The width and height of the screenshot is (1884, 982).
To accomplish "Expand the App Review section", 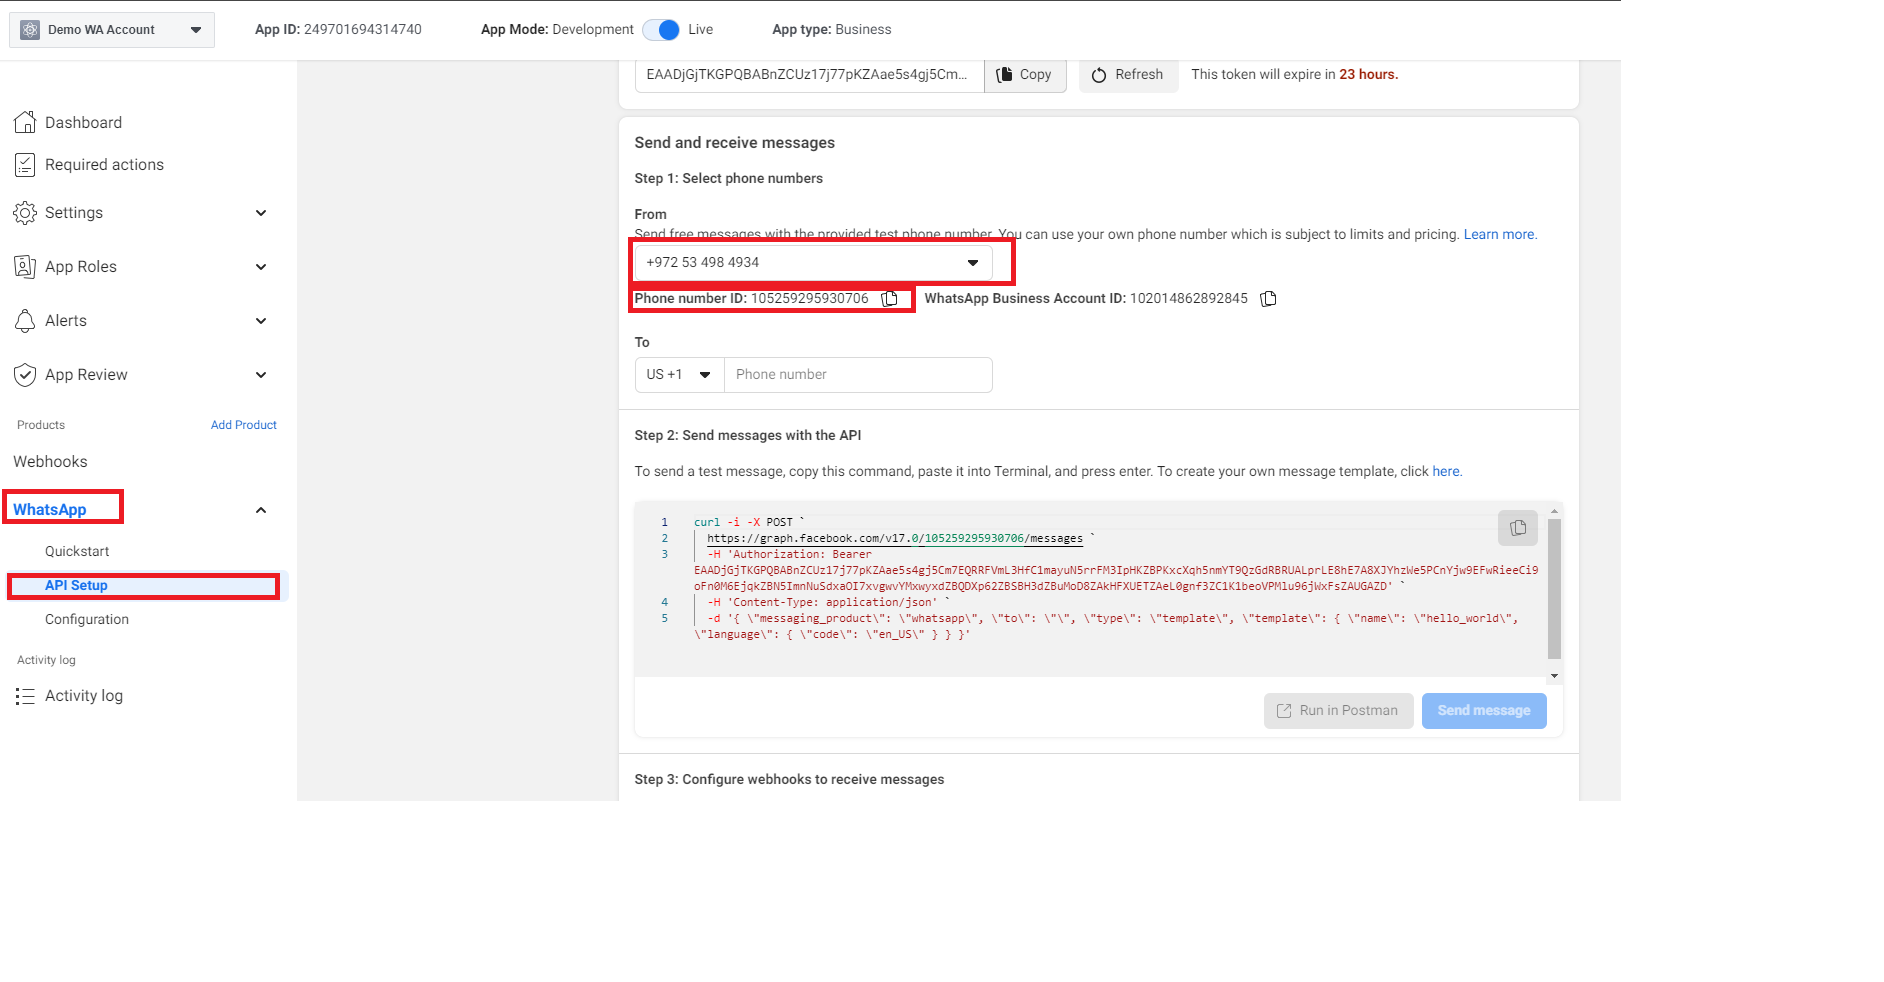I will pos(261,375).
